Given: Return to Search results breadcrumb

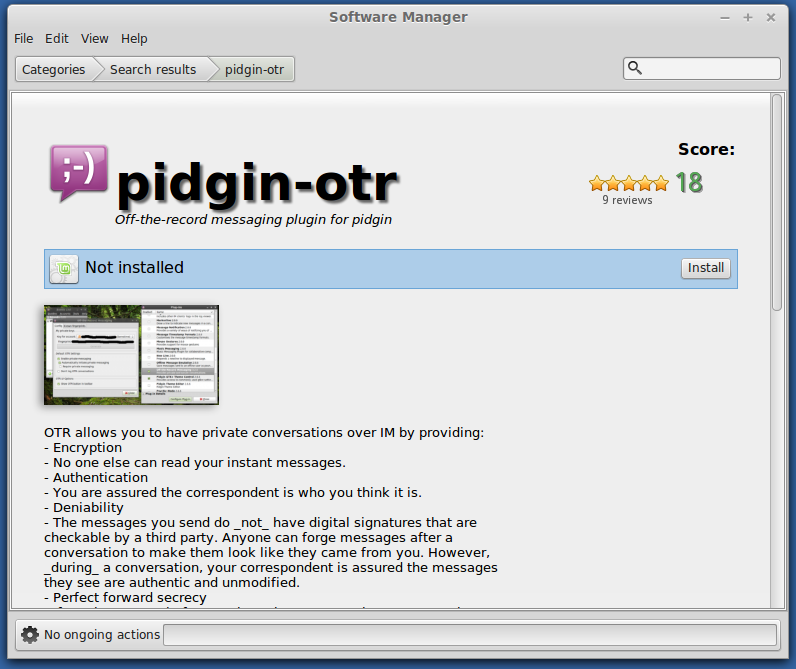Looking at the screenshot, I should click(153, 70).
